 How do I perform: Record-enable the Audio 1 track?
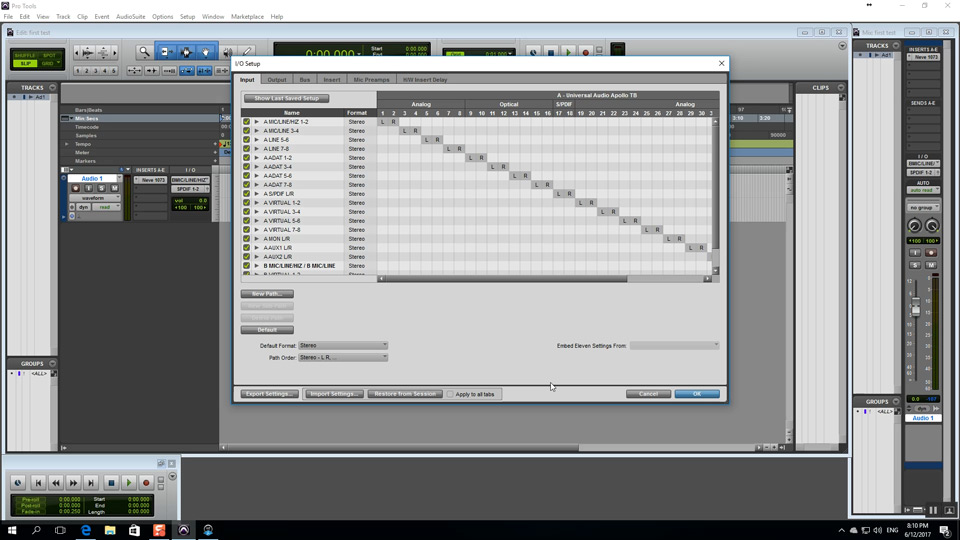(76, 189)
